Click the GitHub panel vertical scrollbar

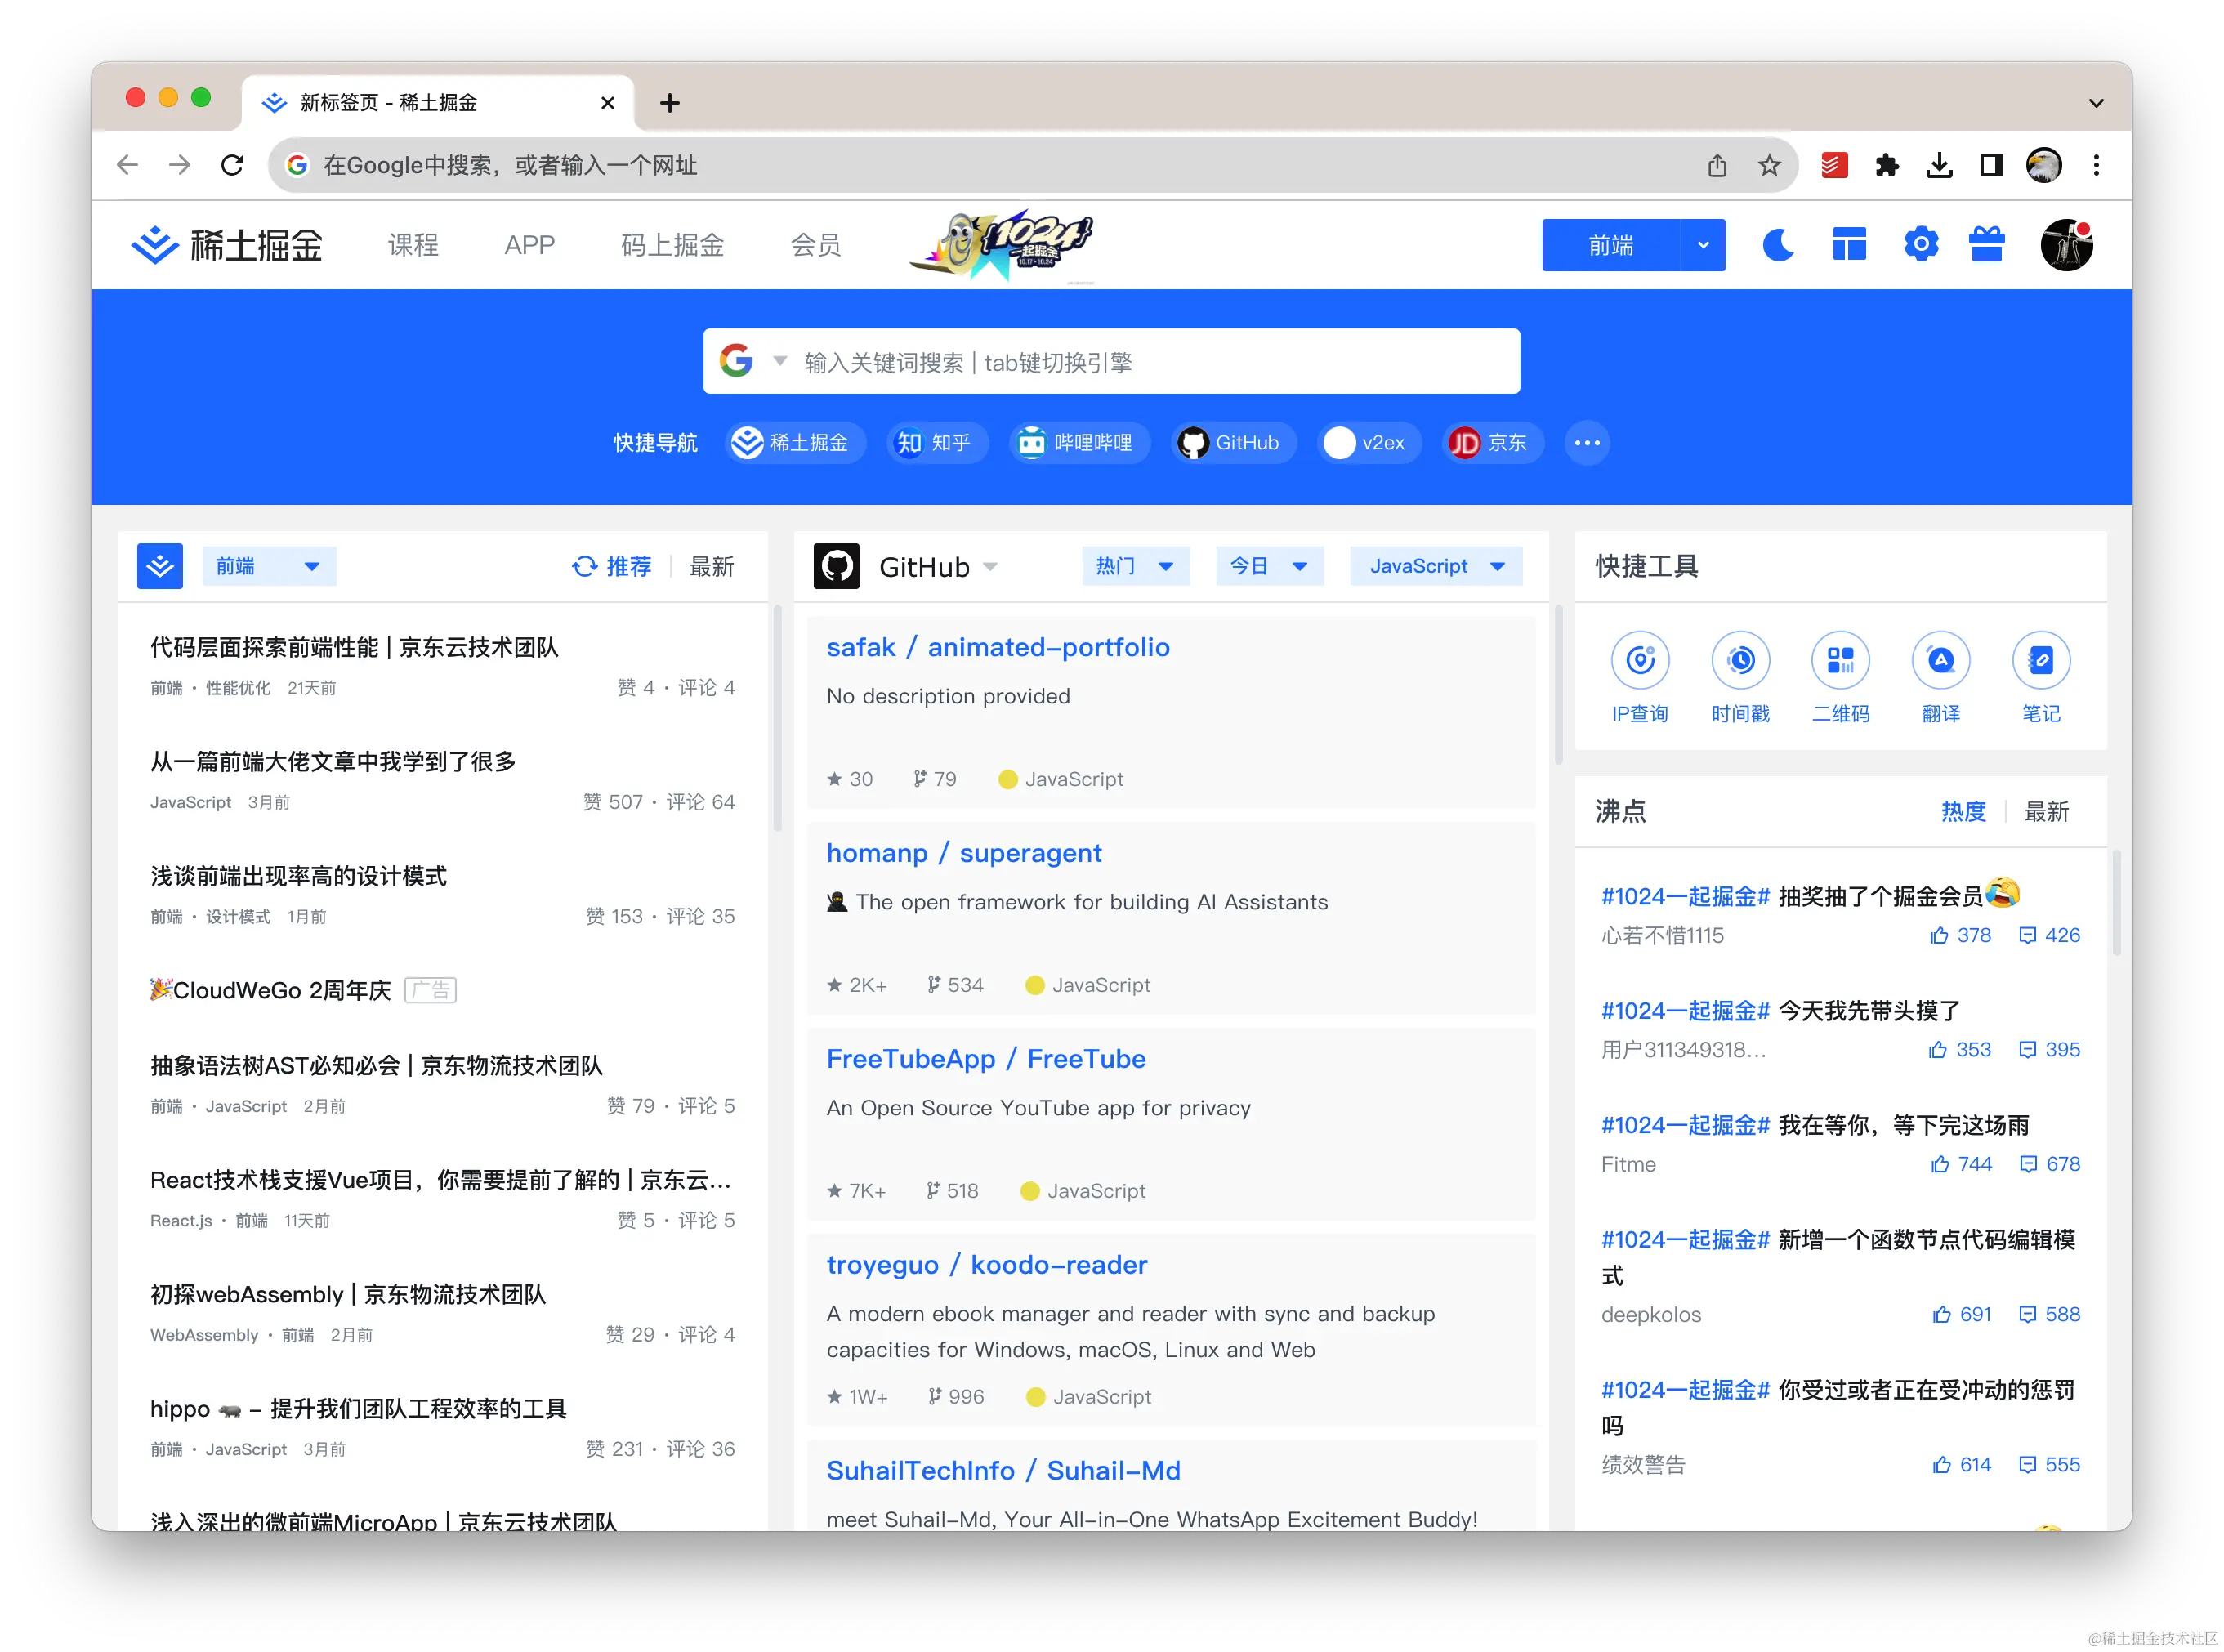(1558, 685)
